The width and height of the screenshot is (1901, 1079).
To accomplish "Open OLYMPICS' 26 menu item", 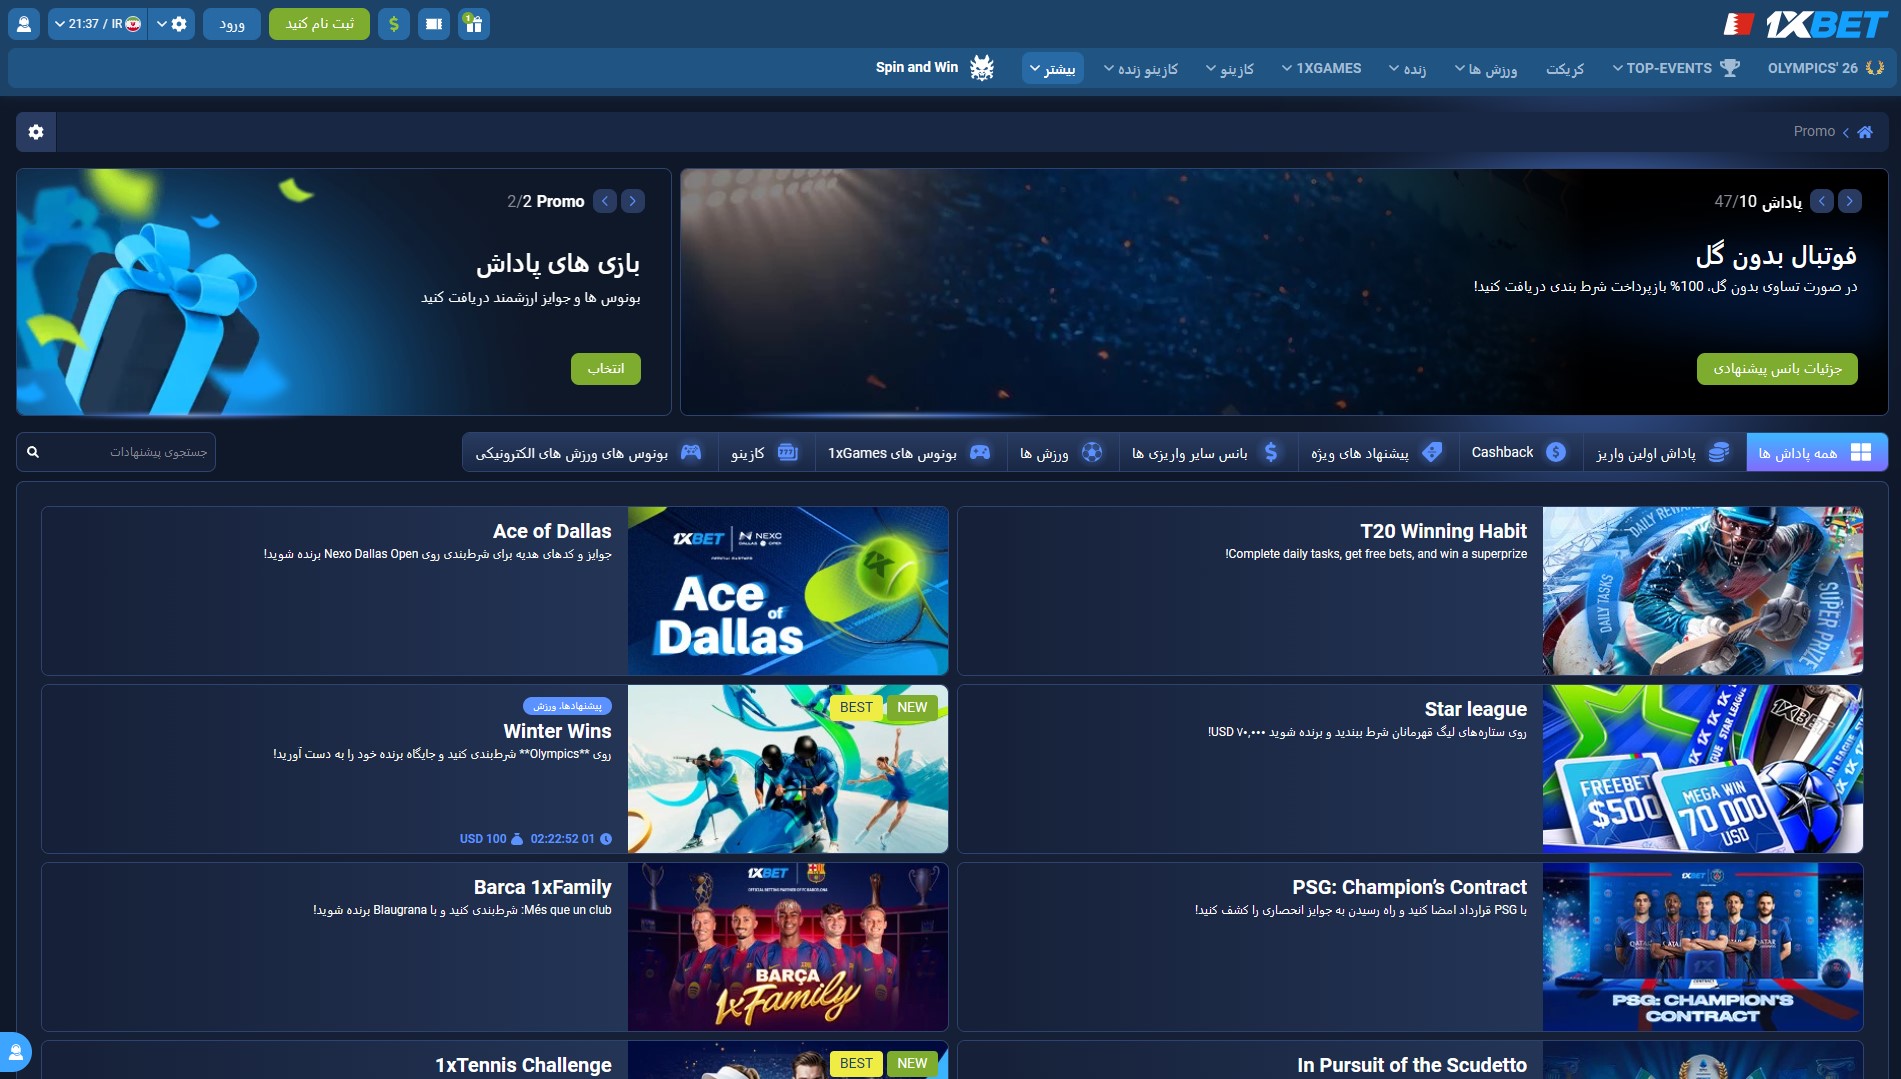I will (x=1824, y=68).
